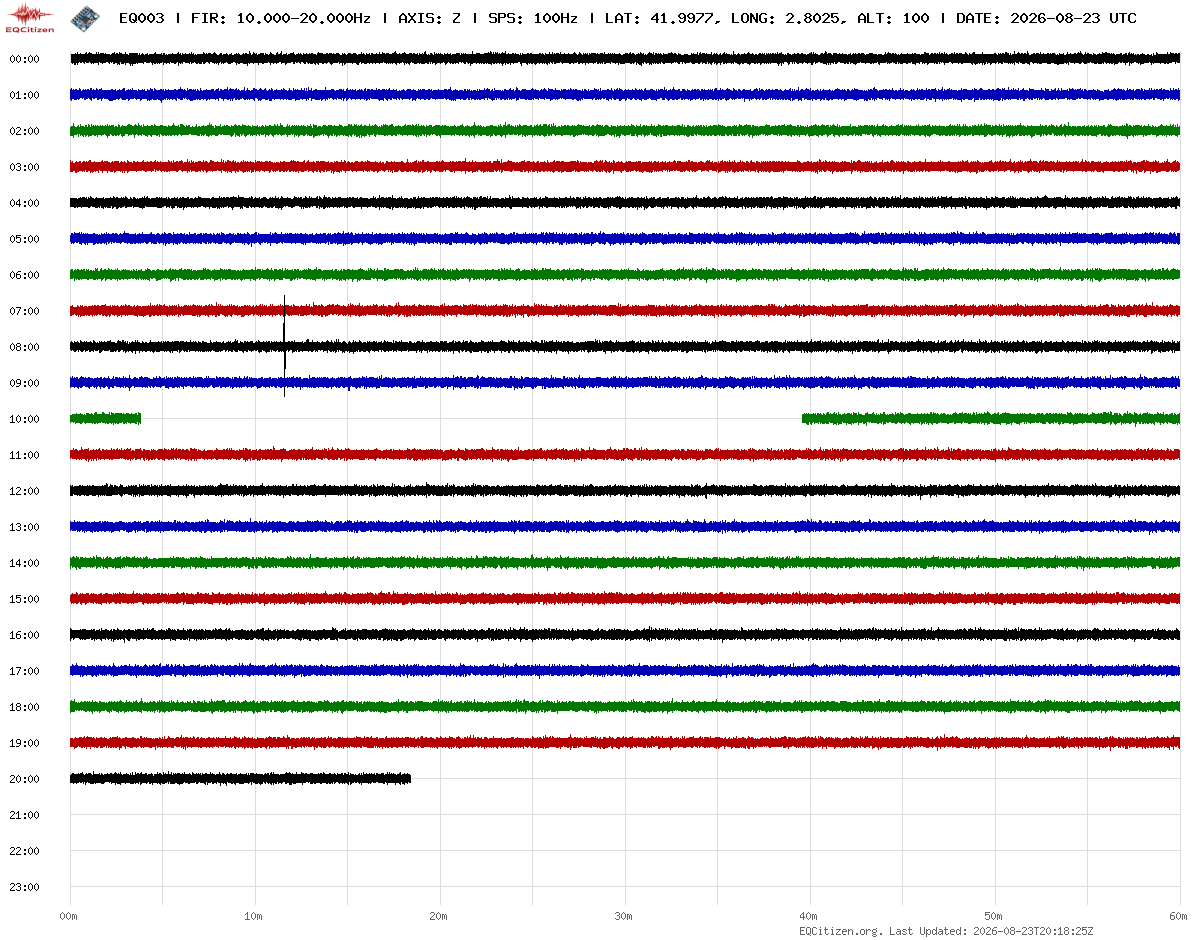Viewport: 1200px width, 940px height.
Task: Click the 12:00 hour label
Action: [x=24, y=491]
